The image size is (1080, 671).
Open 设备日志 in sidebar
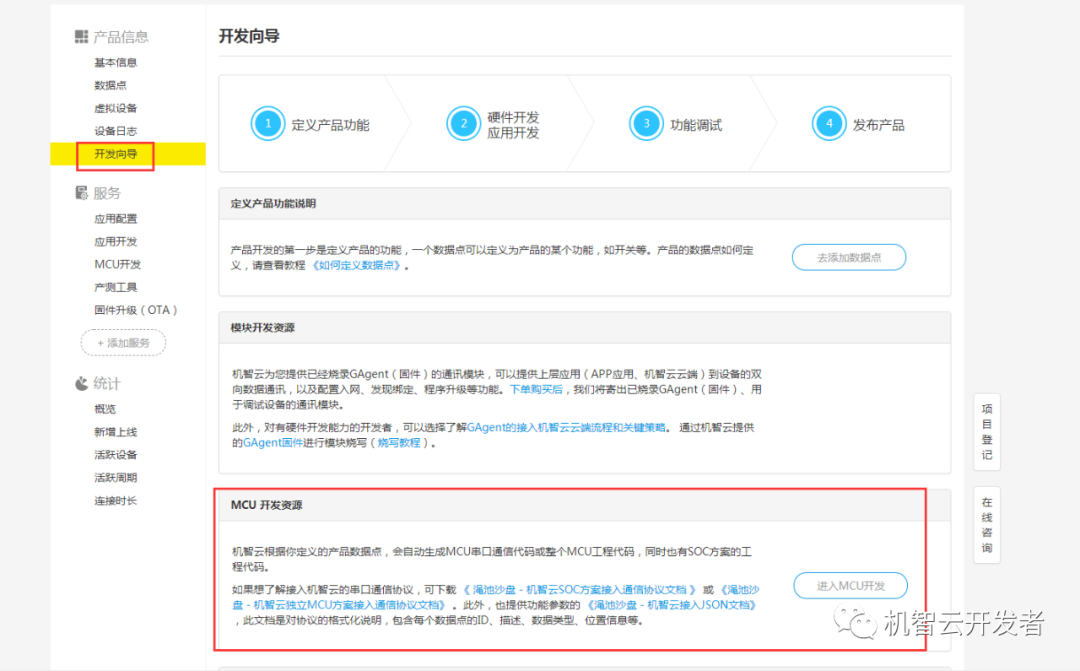[x=116, y=131]
